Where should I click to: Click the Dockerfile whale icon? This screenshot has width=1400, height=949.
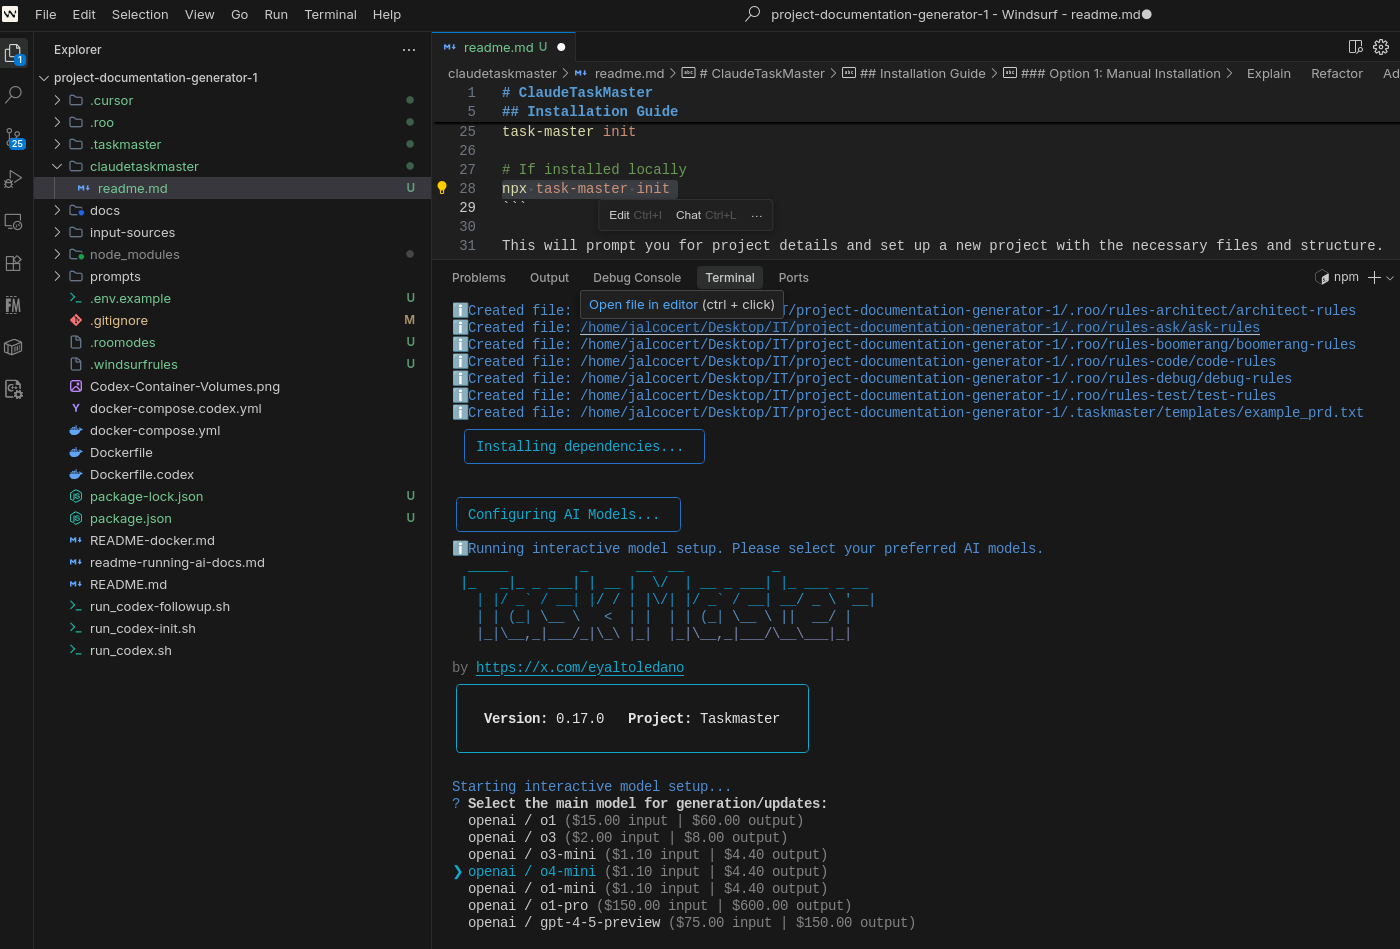tap(76, 452)
